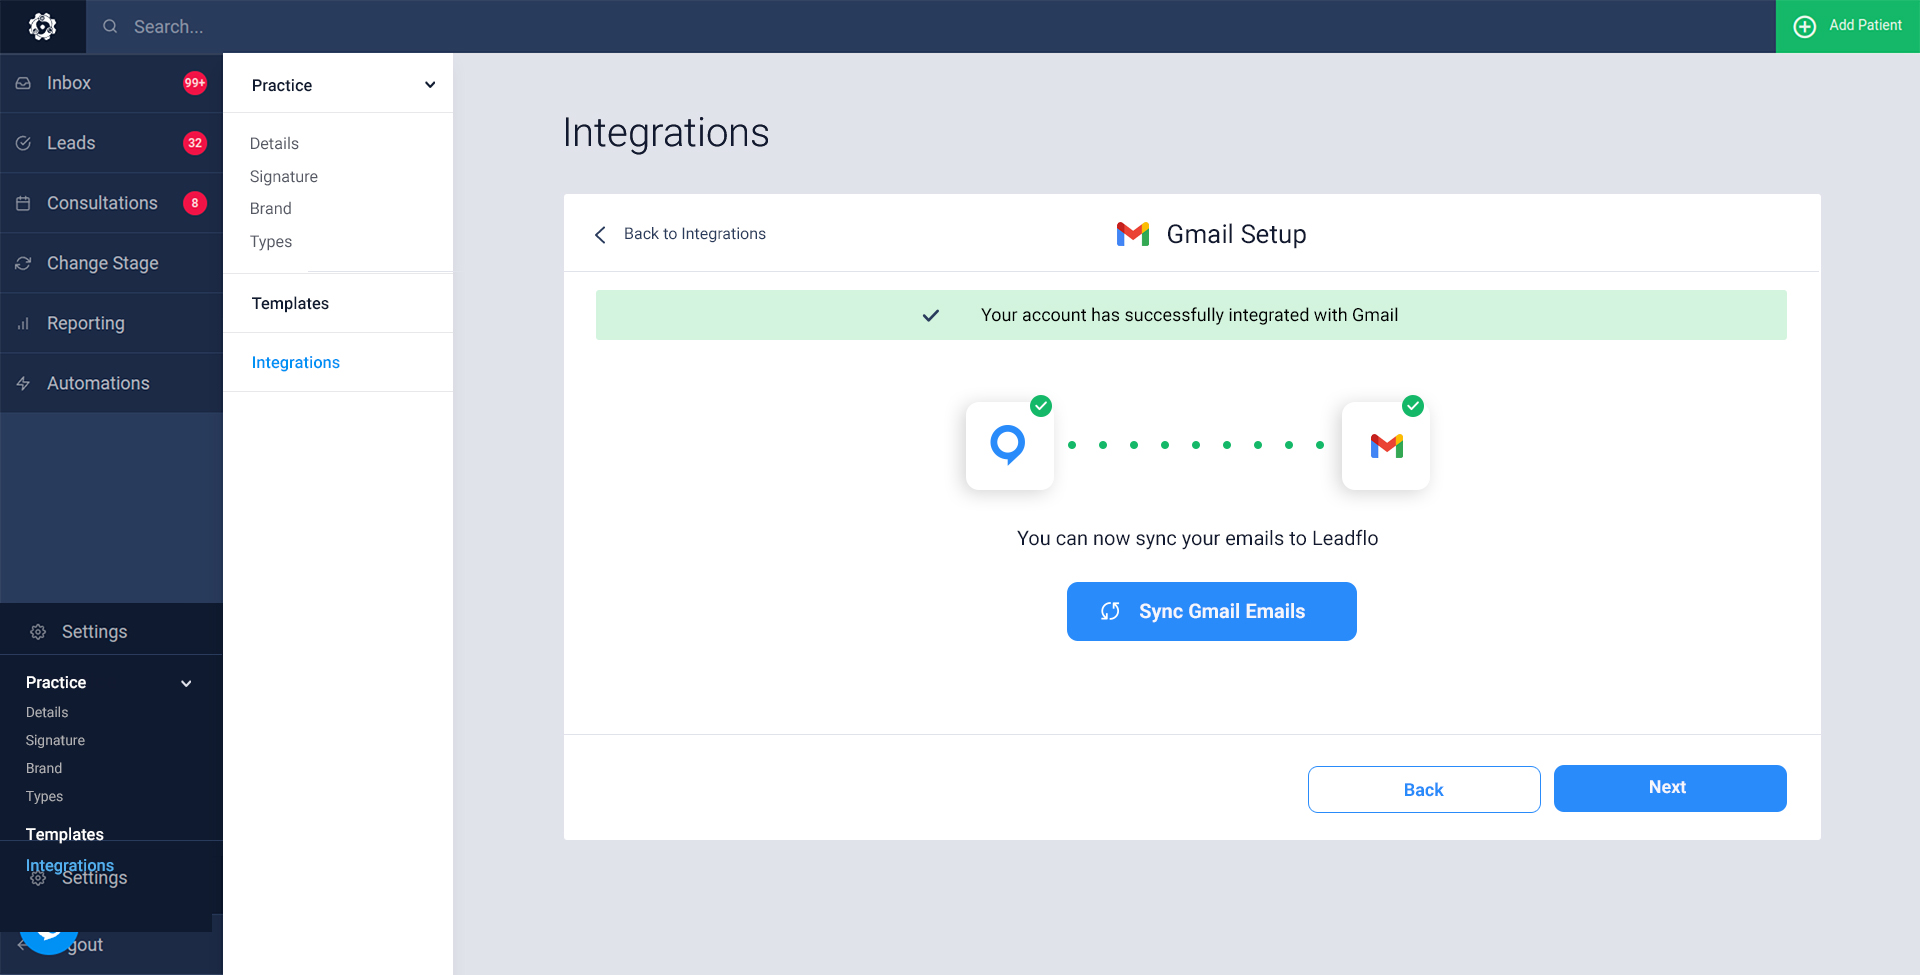
Task: Open the Consultations sidebar item
Action: point(111,203)
